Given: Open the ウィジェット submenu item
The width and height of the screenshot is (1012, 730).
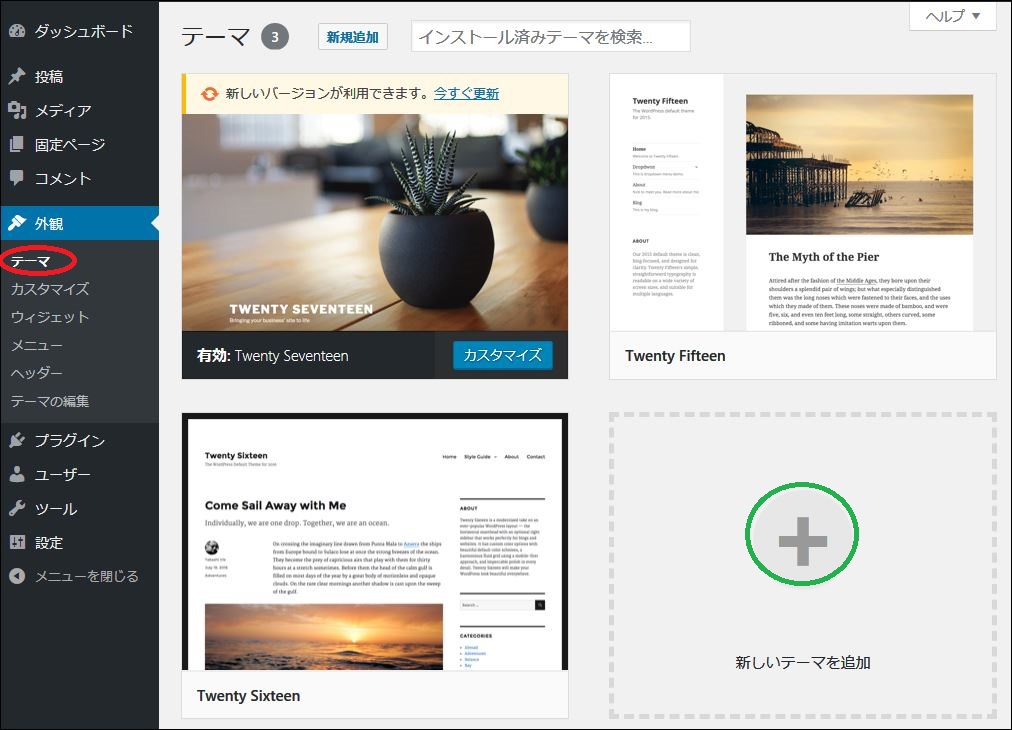Looking at the screenshot, I should (x=50, y=317).
